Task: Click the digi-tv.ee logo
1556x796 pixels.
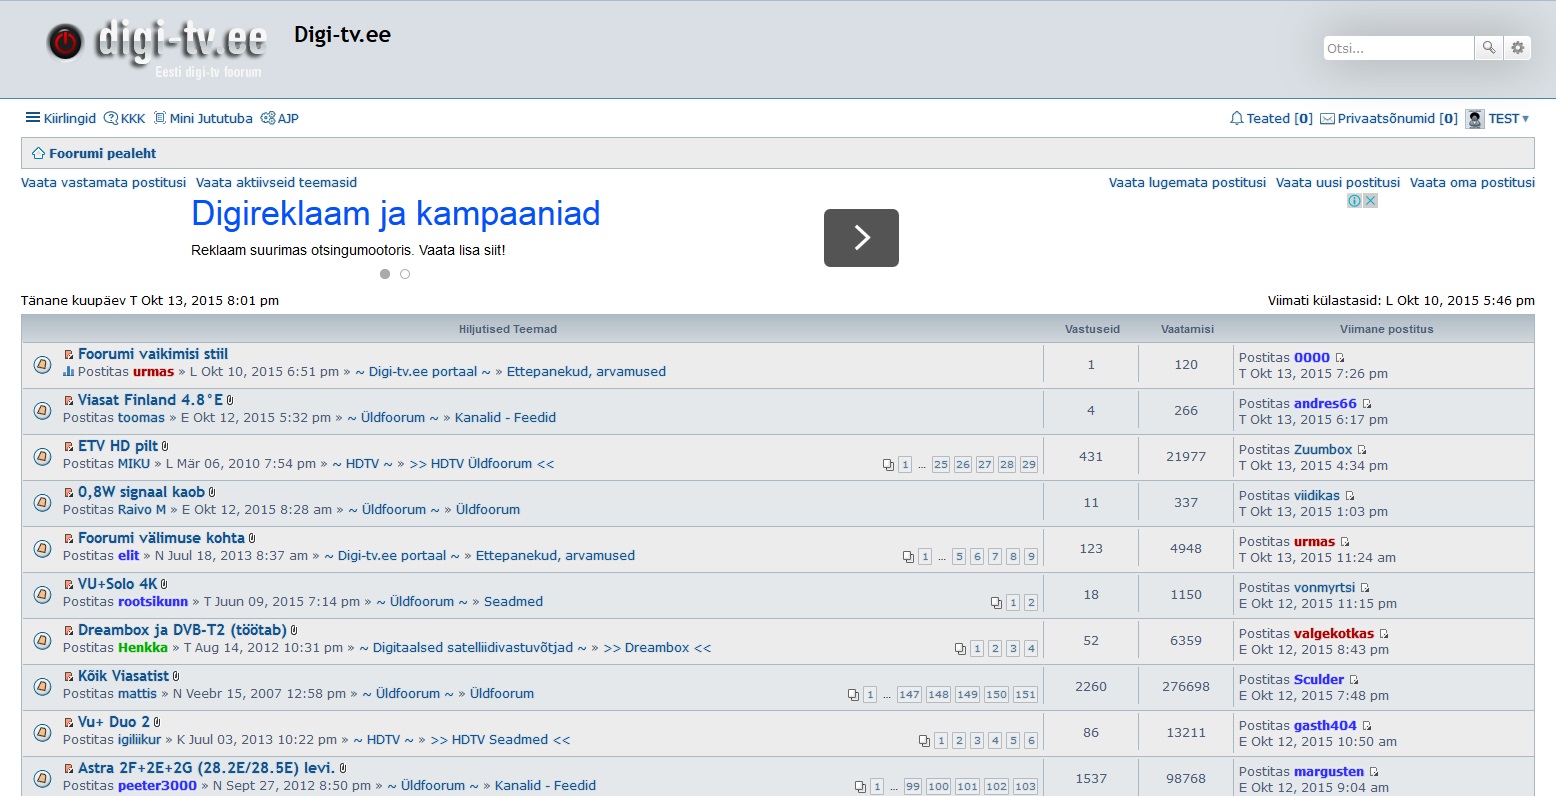Action: click(x=157, y=47)
